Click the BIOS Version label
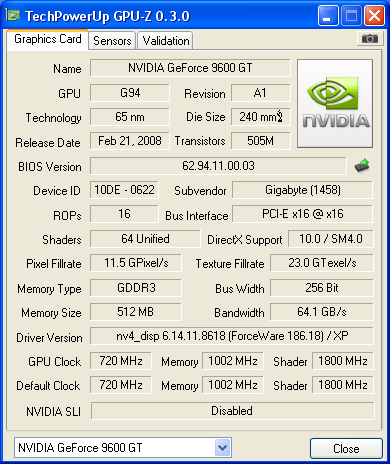This screenshot has width=390, height=464. coord(50,166)
